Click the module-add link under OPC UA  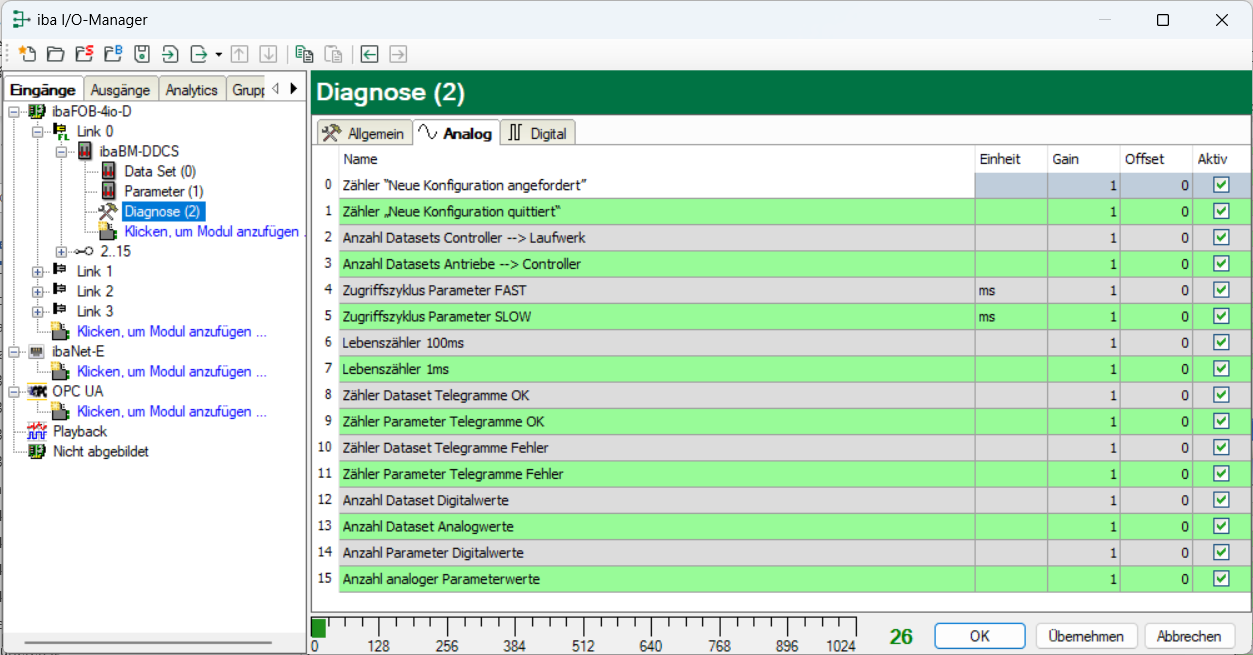pos(171,411)
